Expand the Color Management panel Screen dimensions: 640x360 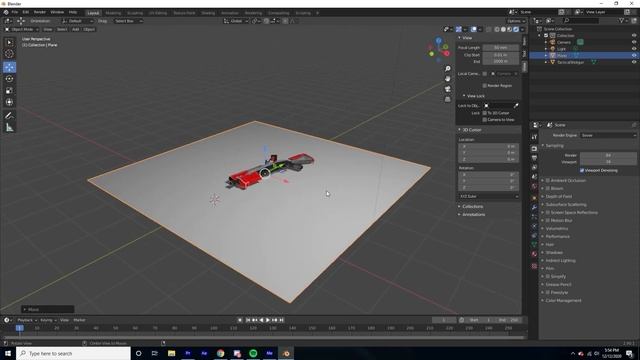click(563, 300)
